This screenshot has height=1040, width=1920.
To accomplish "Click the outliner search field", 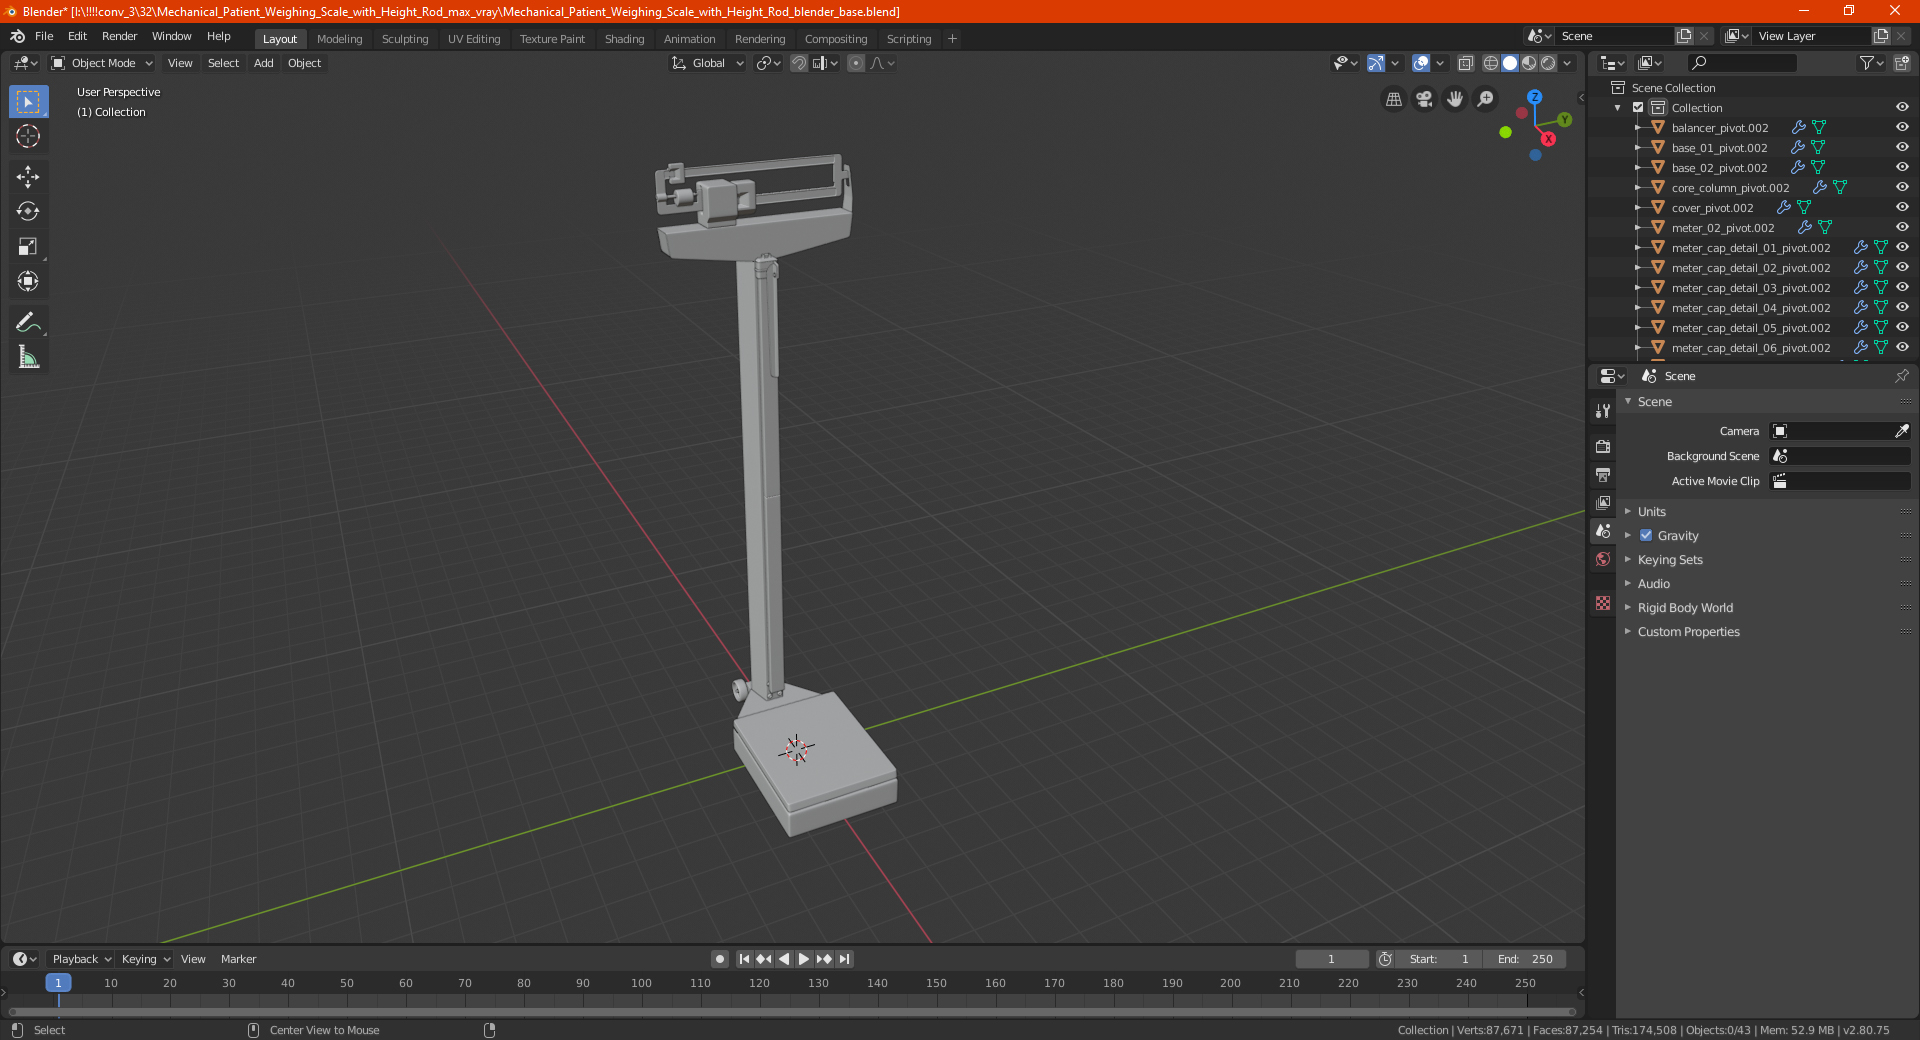I will coord(1741,63).
